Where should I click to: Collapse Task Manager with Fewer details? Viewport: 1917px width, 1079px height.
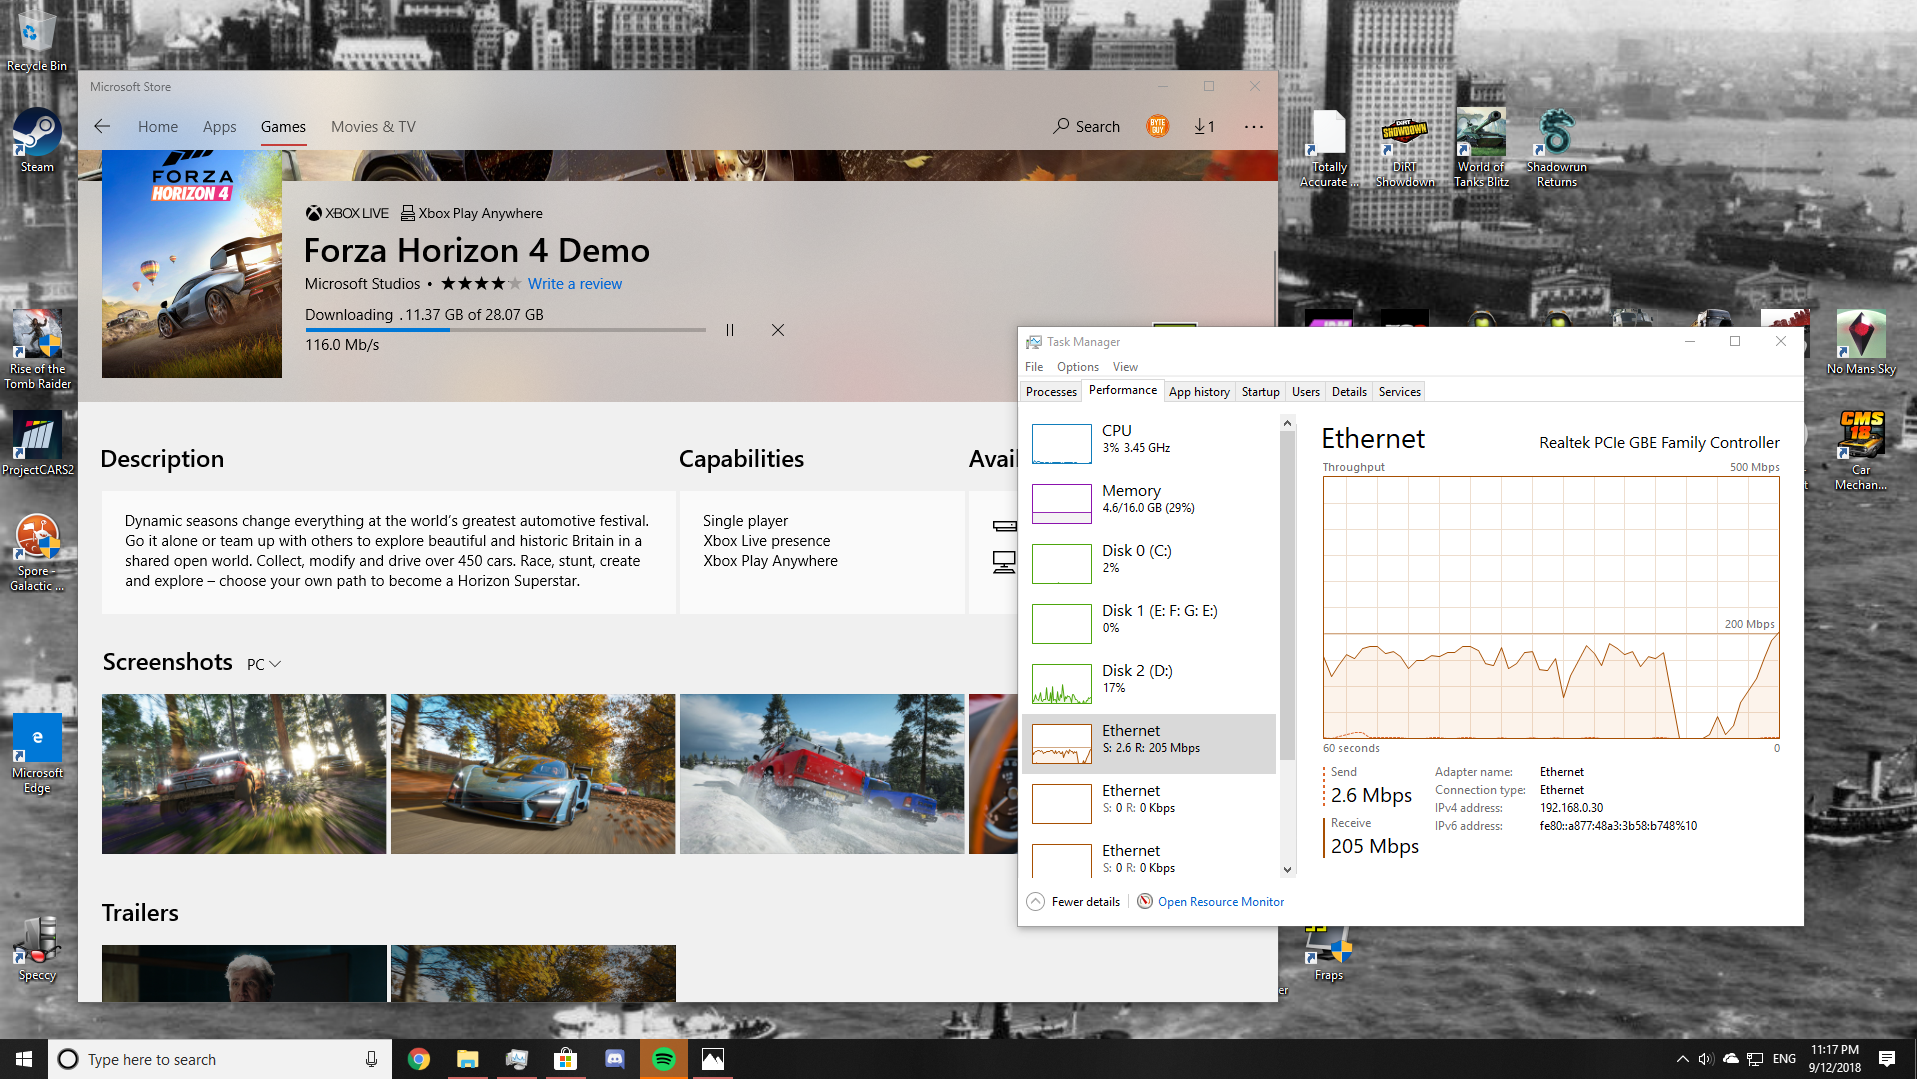pyautogui.click(x=1074, y=901)
